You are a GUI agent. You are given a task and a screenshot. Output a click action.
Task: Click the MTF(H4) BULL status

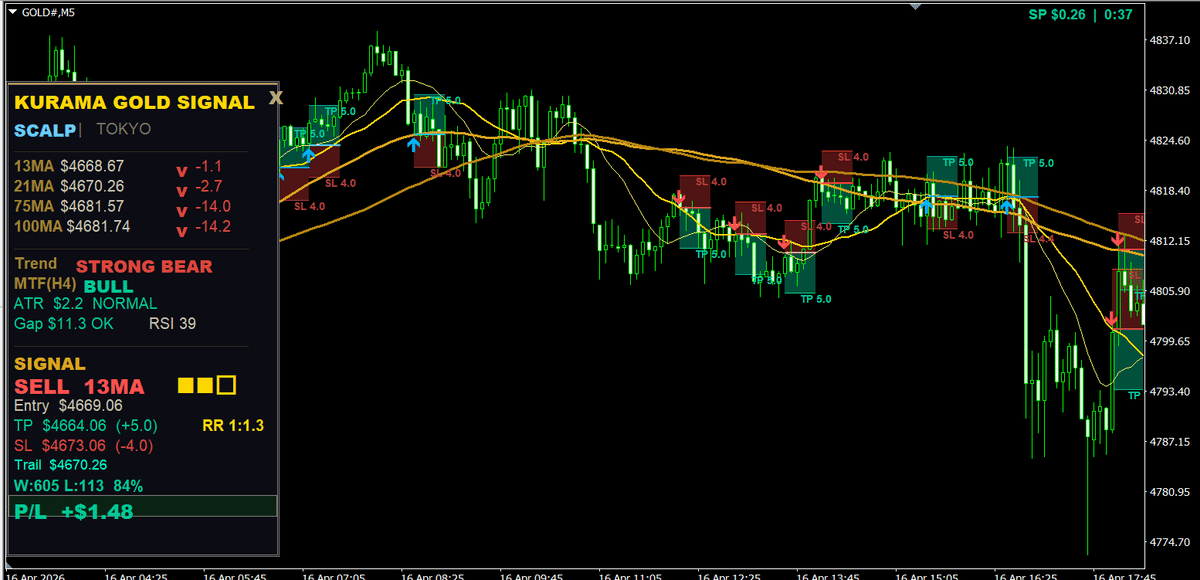coord(74,286)
